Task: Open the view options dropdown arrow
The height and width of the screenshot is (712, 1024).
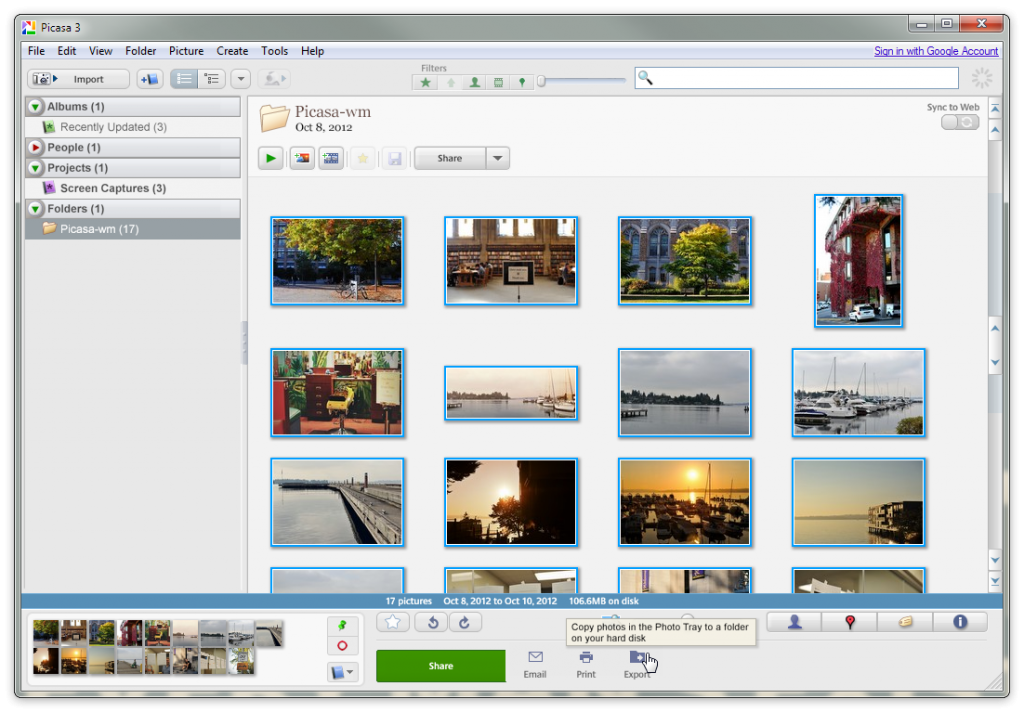Action: tap(241, 79)
